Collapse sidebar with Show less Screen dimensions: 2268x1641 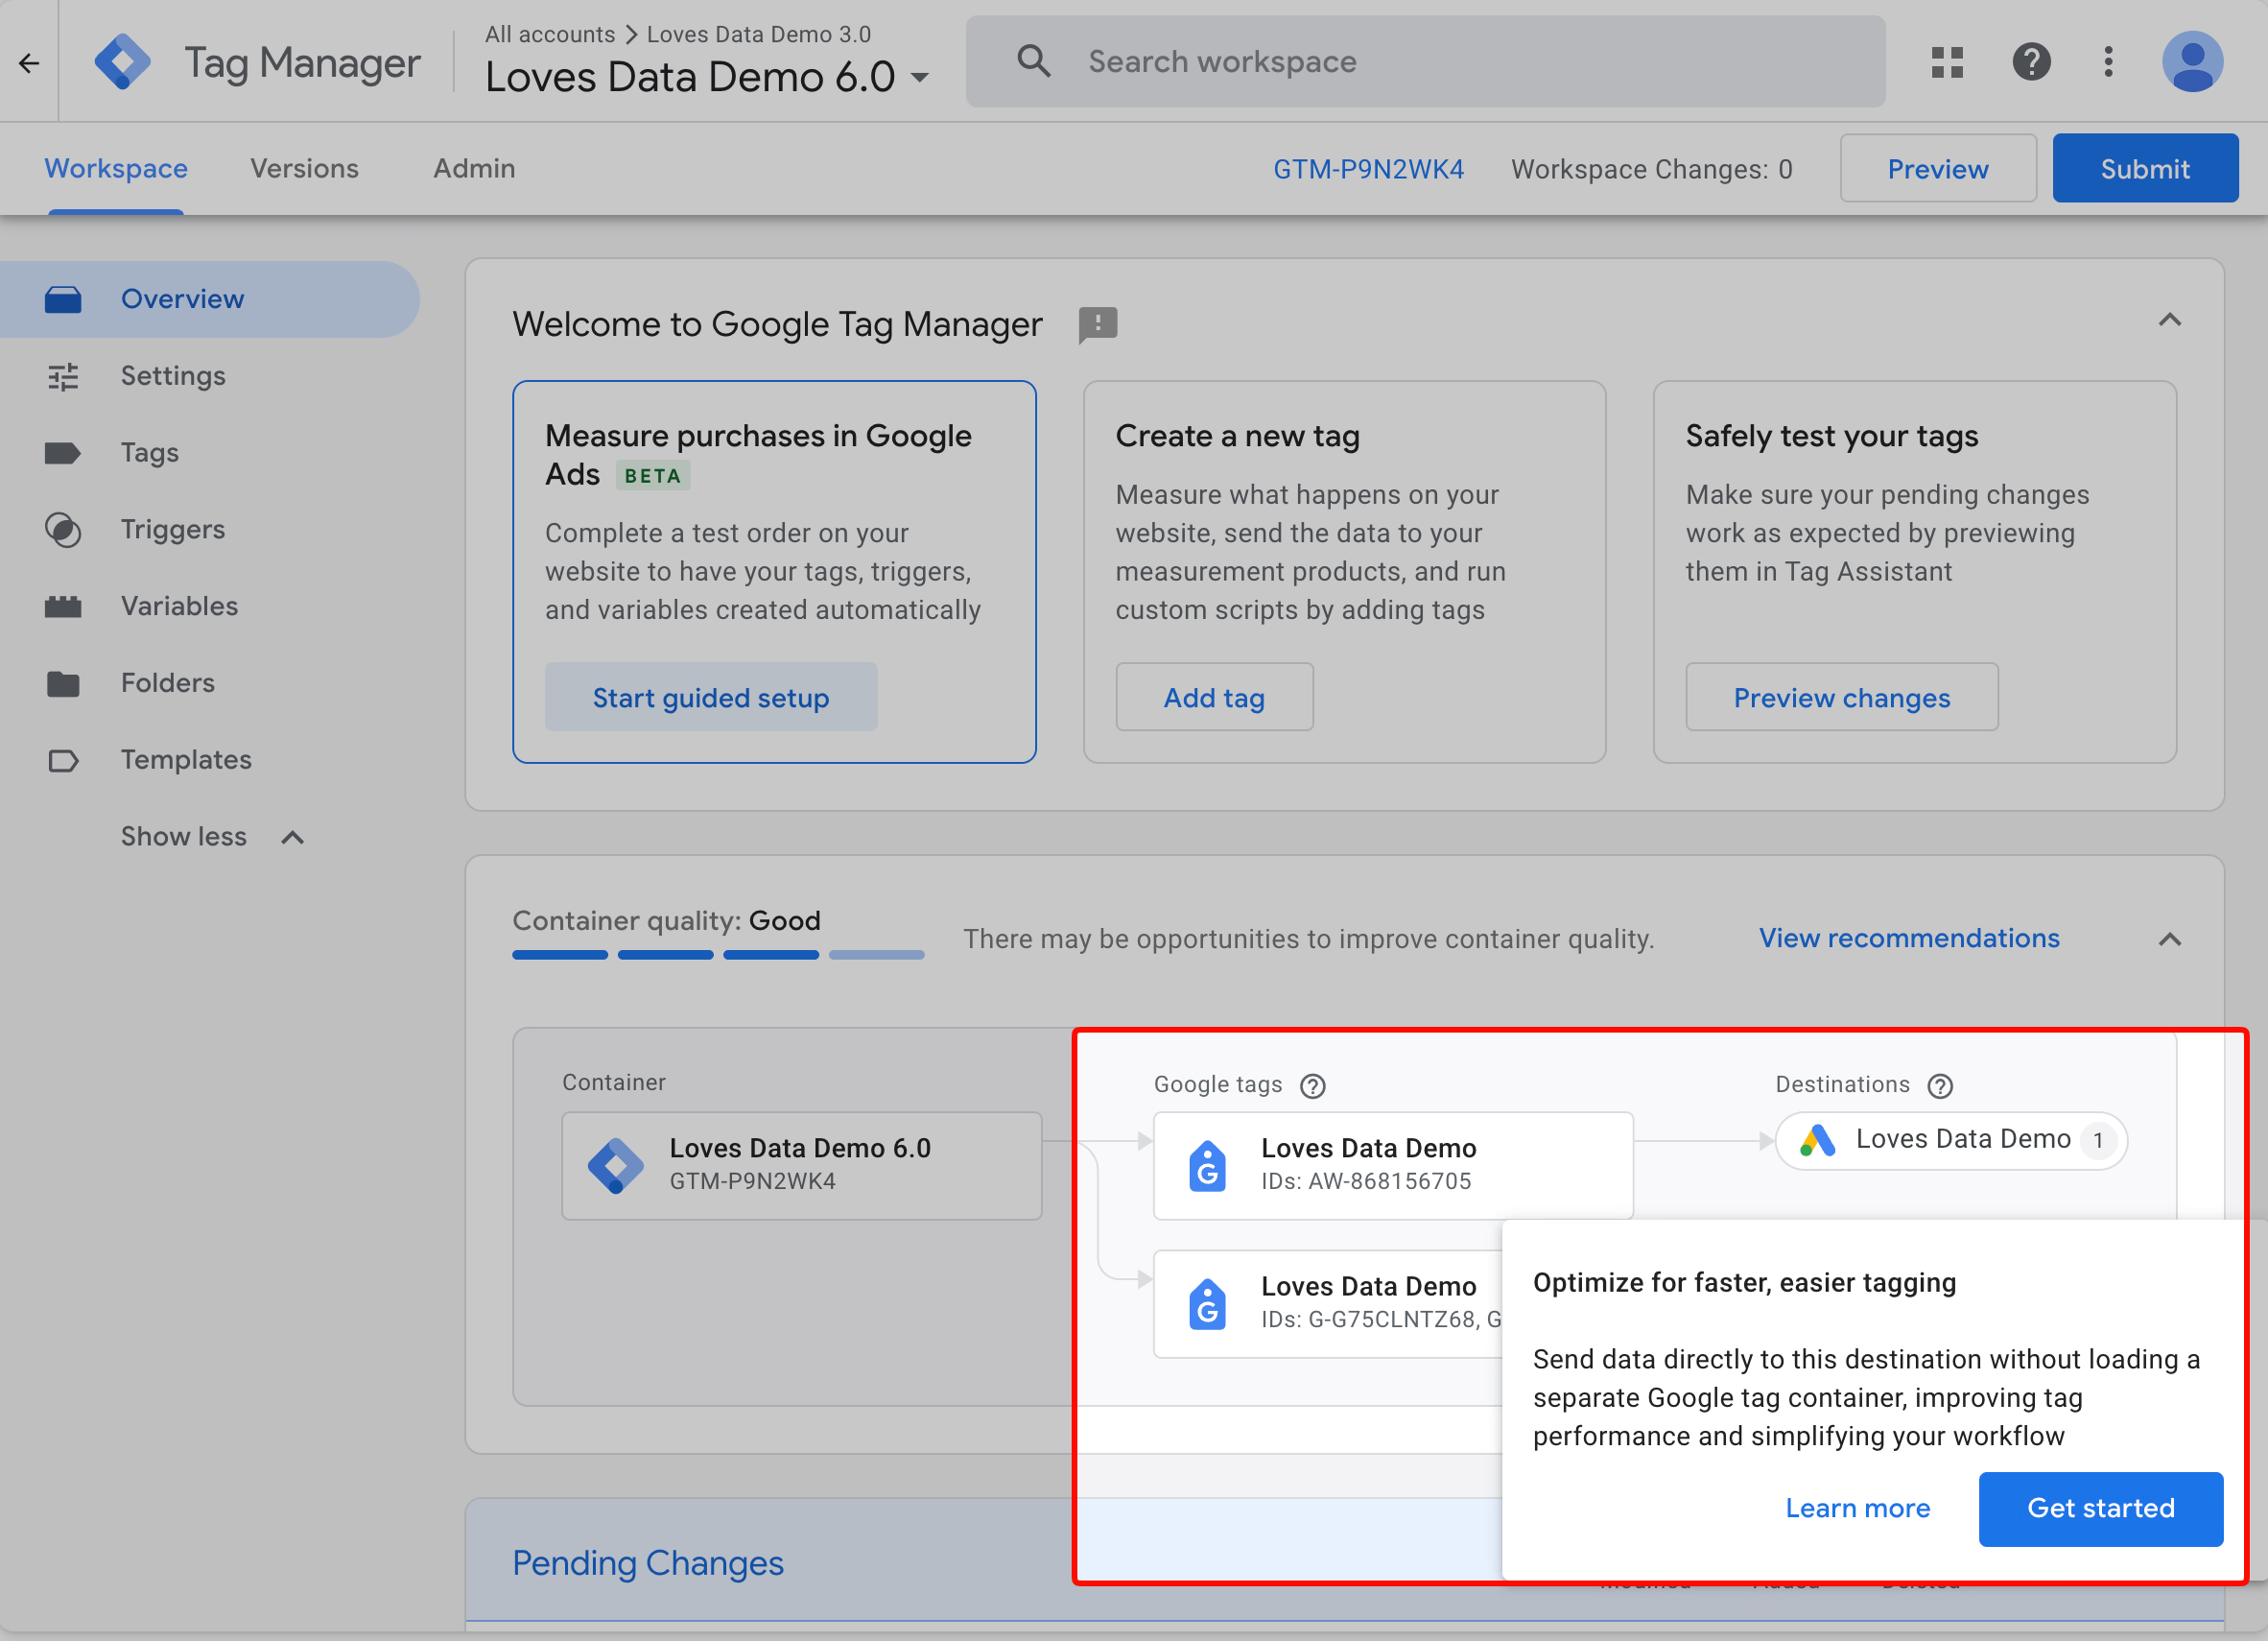(212, 837)
